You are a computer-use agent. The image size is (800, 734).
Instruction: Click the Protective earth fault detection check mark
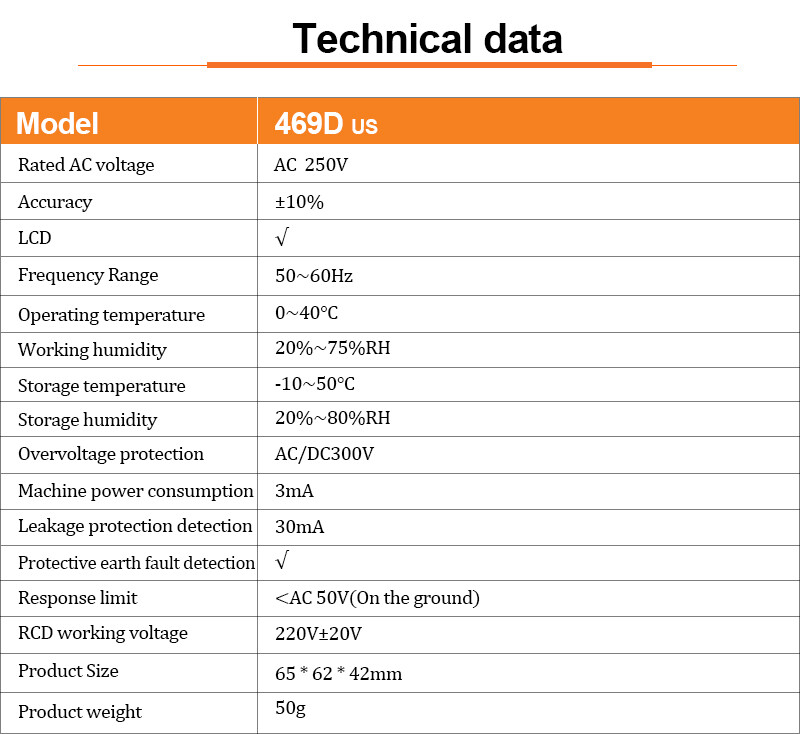(x=282, y=561)
